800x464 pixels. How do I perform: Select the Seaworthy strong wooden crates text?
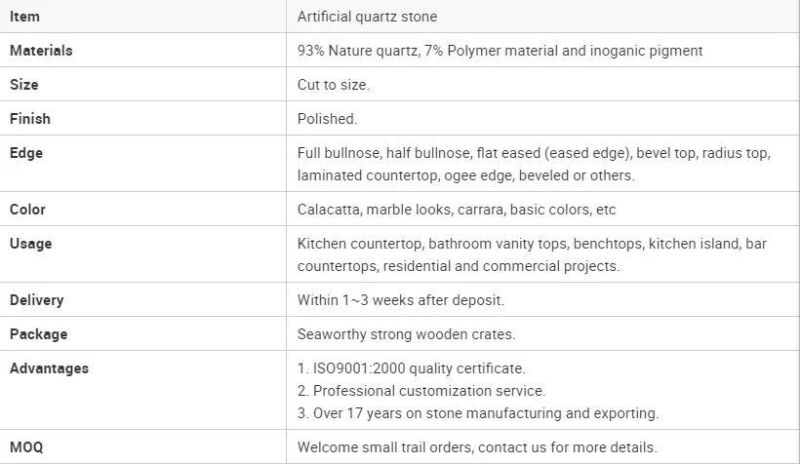[406, 334]
